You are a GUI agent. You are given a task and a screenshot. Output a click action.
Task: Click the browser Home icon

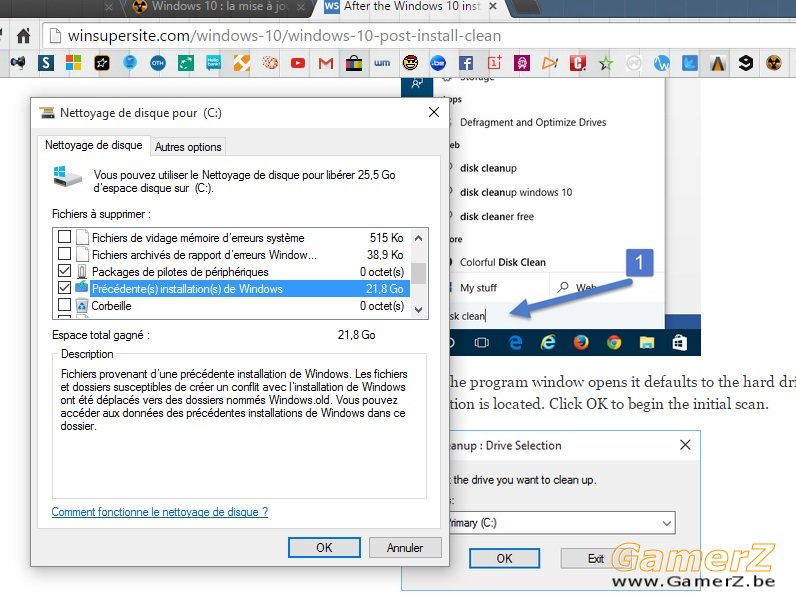(23, 36)
